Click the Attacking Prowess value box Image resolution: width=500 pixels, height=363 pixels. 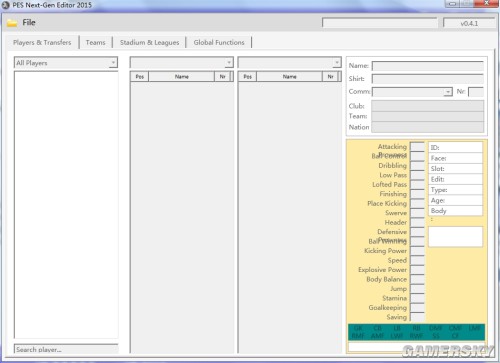click(417, 146)
